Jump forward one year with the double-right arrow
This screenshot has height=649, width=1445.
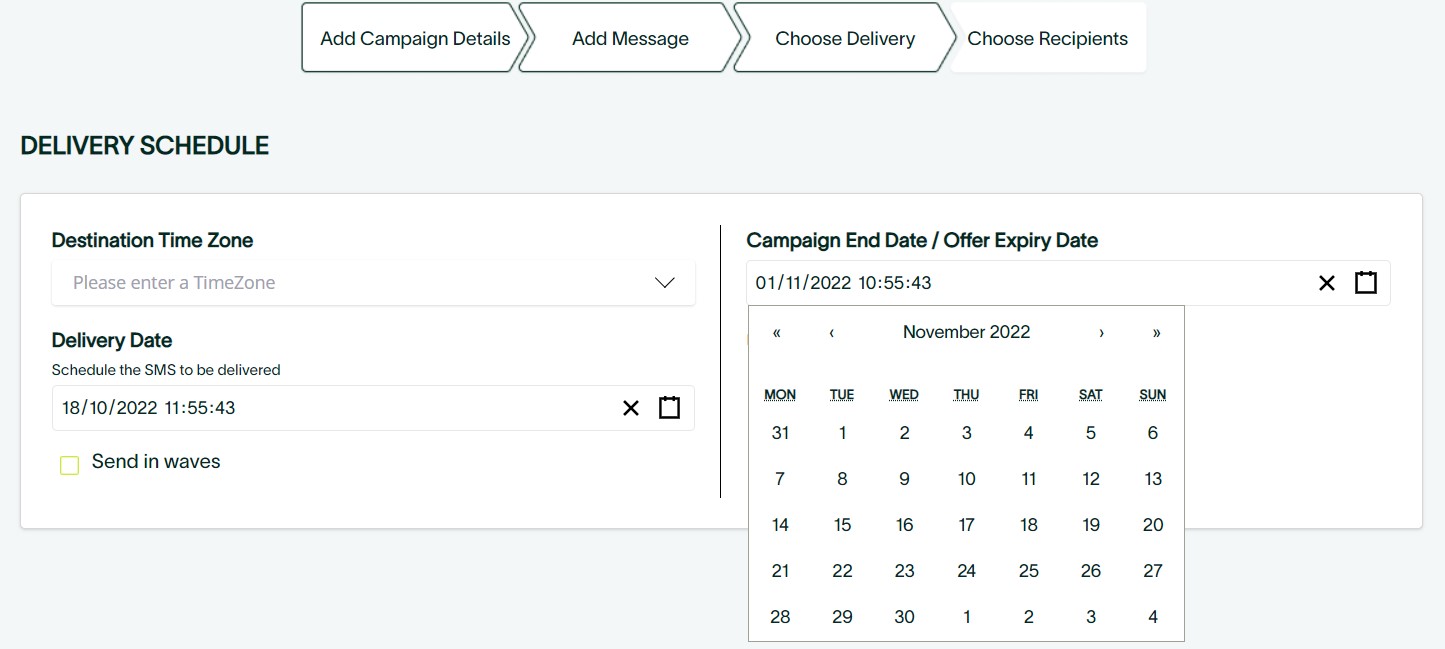click(1156, 333)
